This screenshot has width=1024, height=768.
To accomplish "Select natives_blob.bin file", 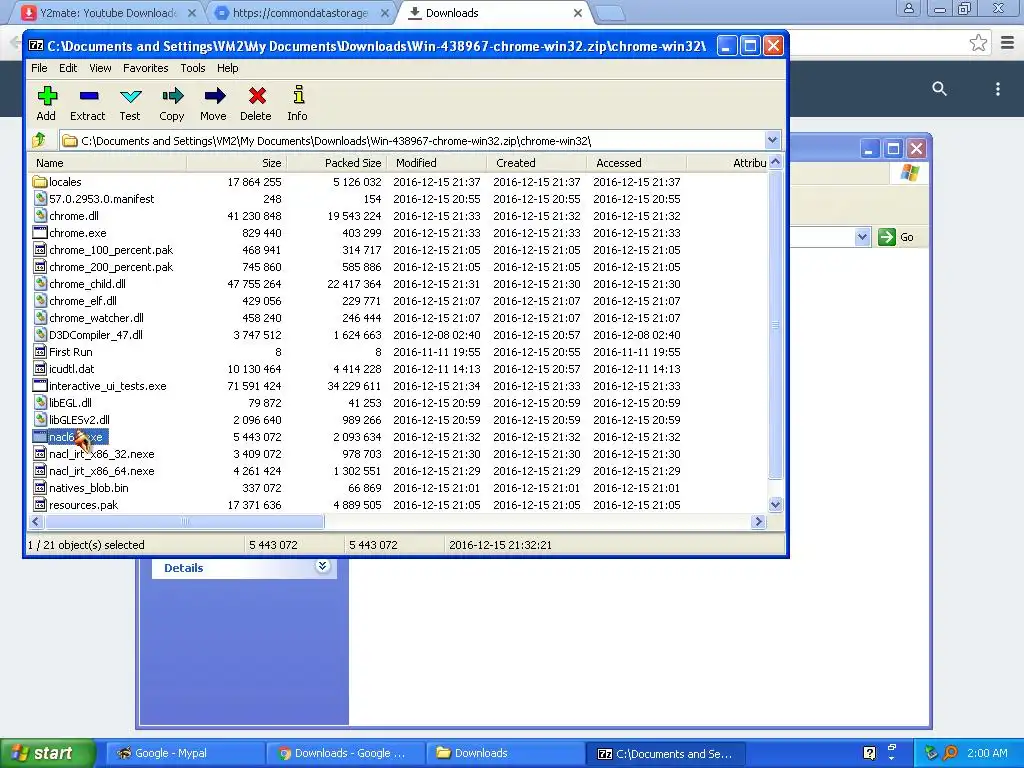I will click(88, 487).
